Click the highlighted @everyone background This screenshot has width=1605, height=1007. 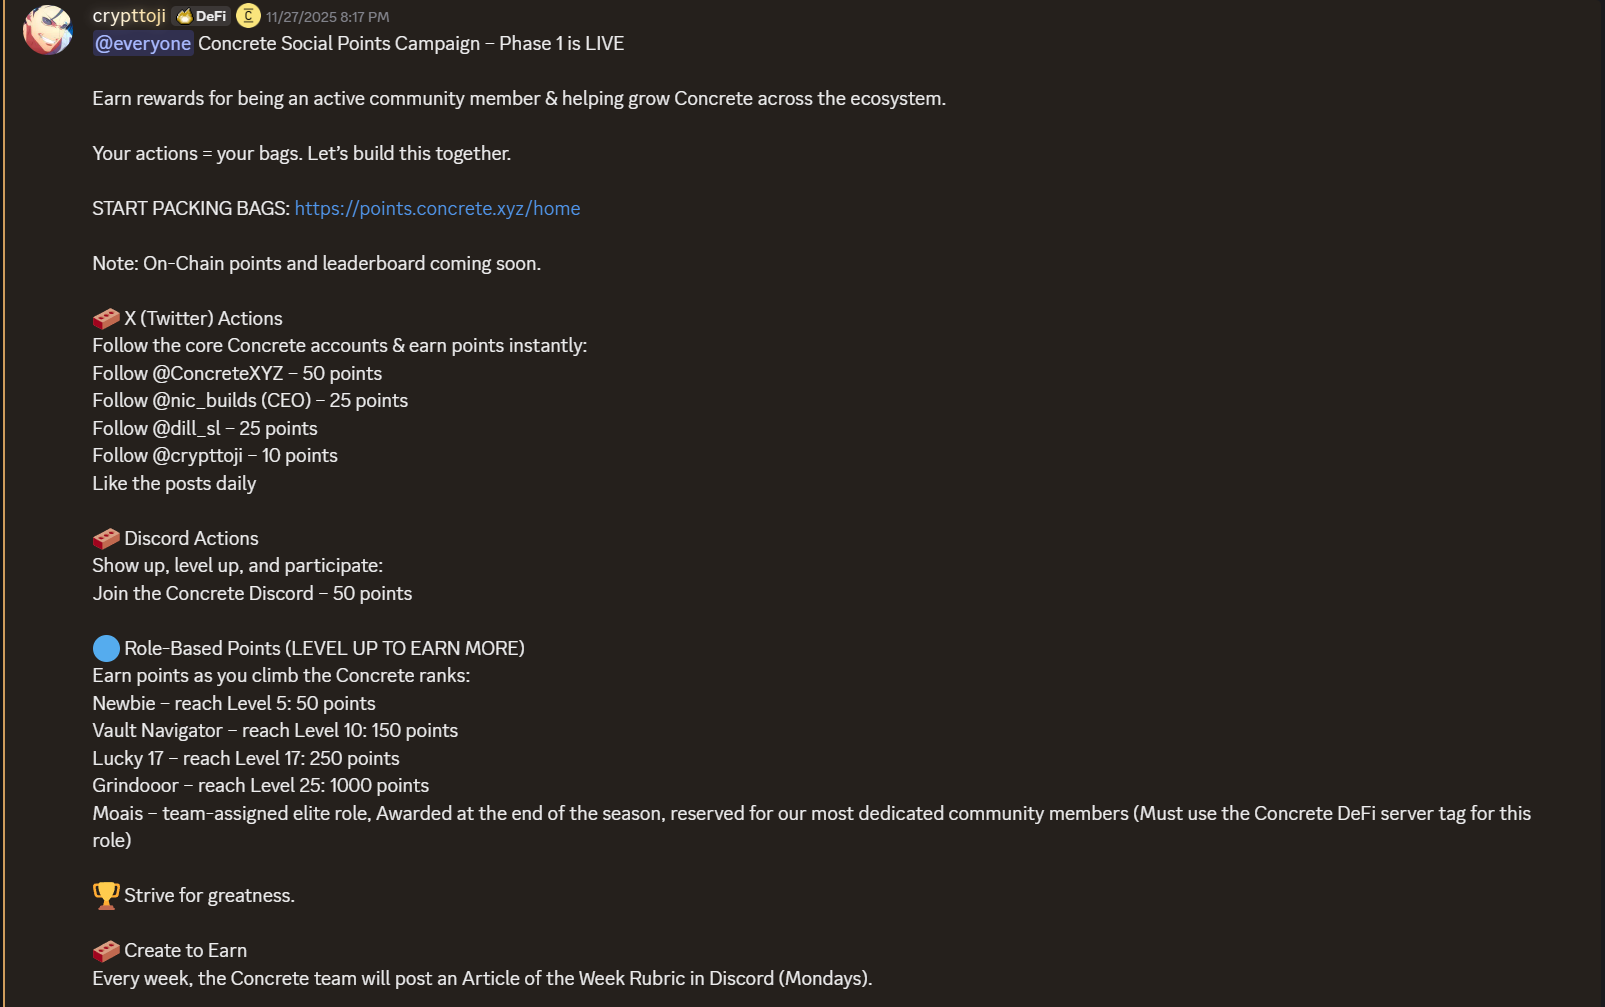[x=143, y=43]
